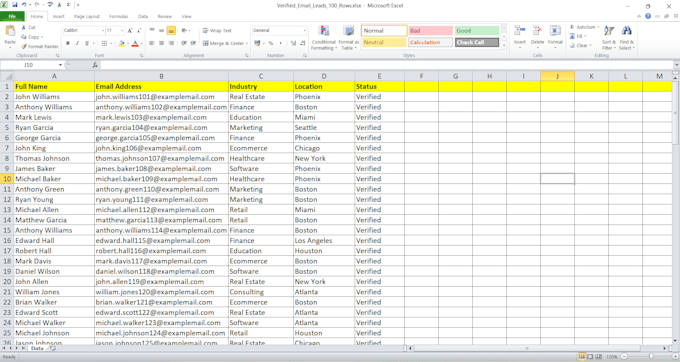This screenshot has width=680, height=362.
Task: Toggle Italic formatting
Action: click(x=77, y=43)
